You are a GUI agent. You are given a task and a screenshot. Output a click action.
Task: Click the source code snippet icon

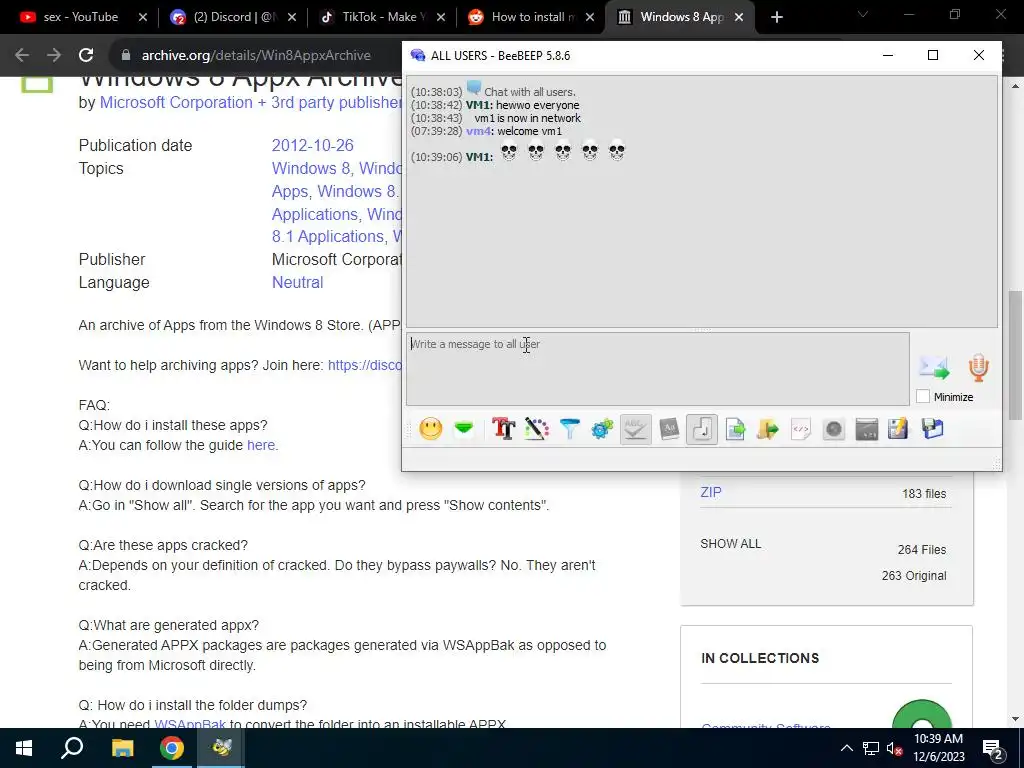click(801, 429)
